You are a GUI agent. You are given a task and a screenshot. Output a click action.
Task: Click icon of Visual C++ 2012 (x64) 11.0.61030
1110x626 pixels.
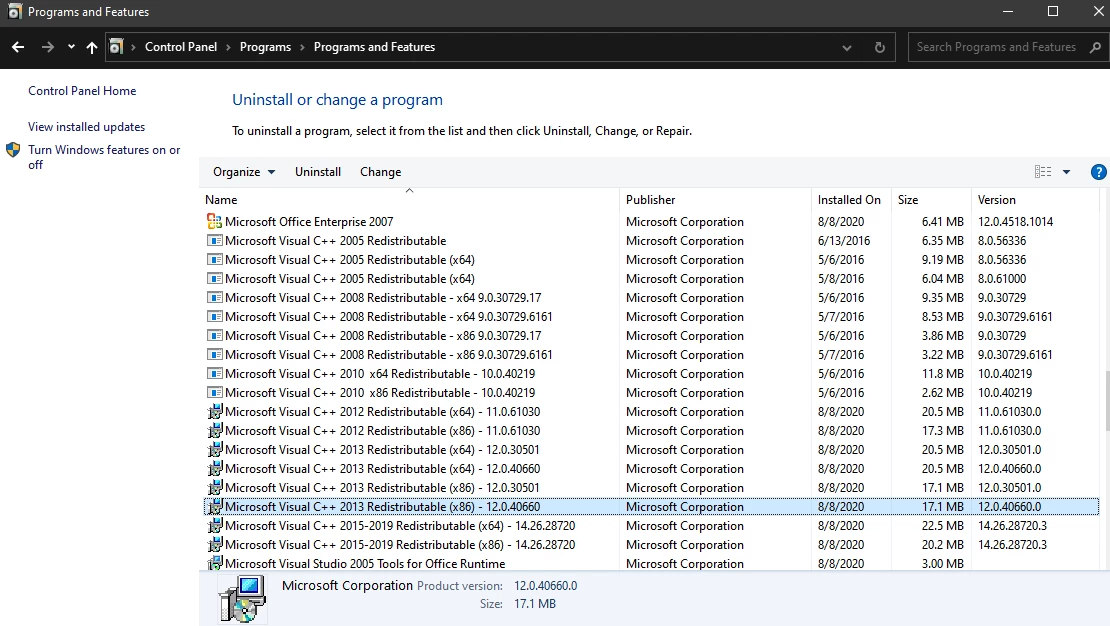click(x=214, y=411)
